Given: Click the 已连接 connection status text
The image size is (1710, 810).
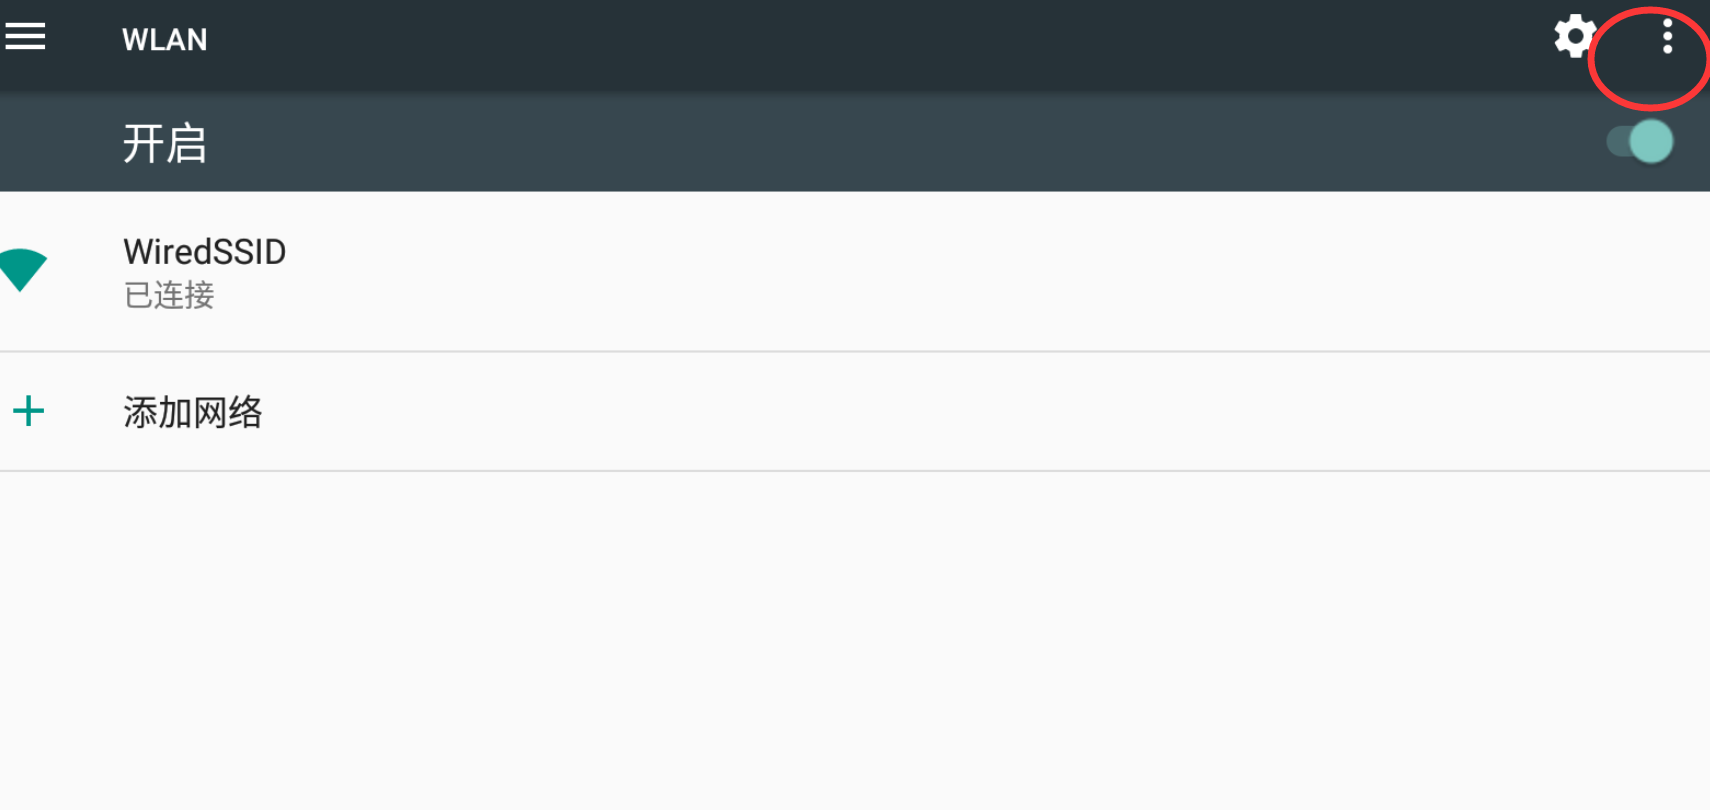Looking at the screenshot, I should point(169,295).
